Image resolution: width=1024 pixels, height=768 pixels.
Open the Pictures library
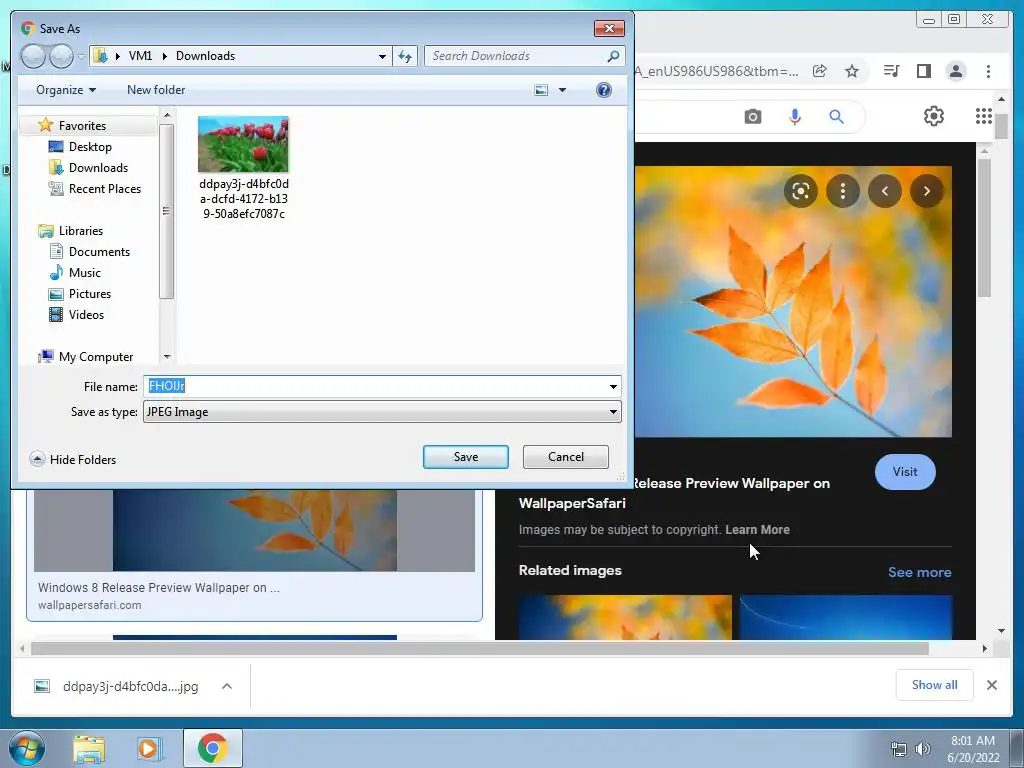(x=89, y=294)
